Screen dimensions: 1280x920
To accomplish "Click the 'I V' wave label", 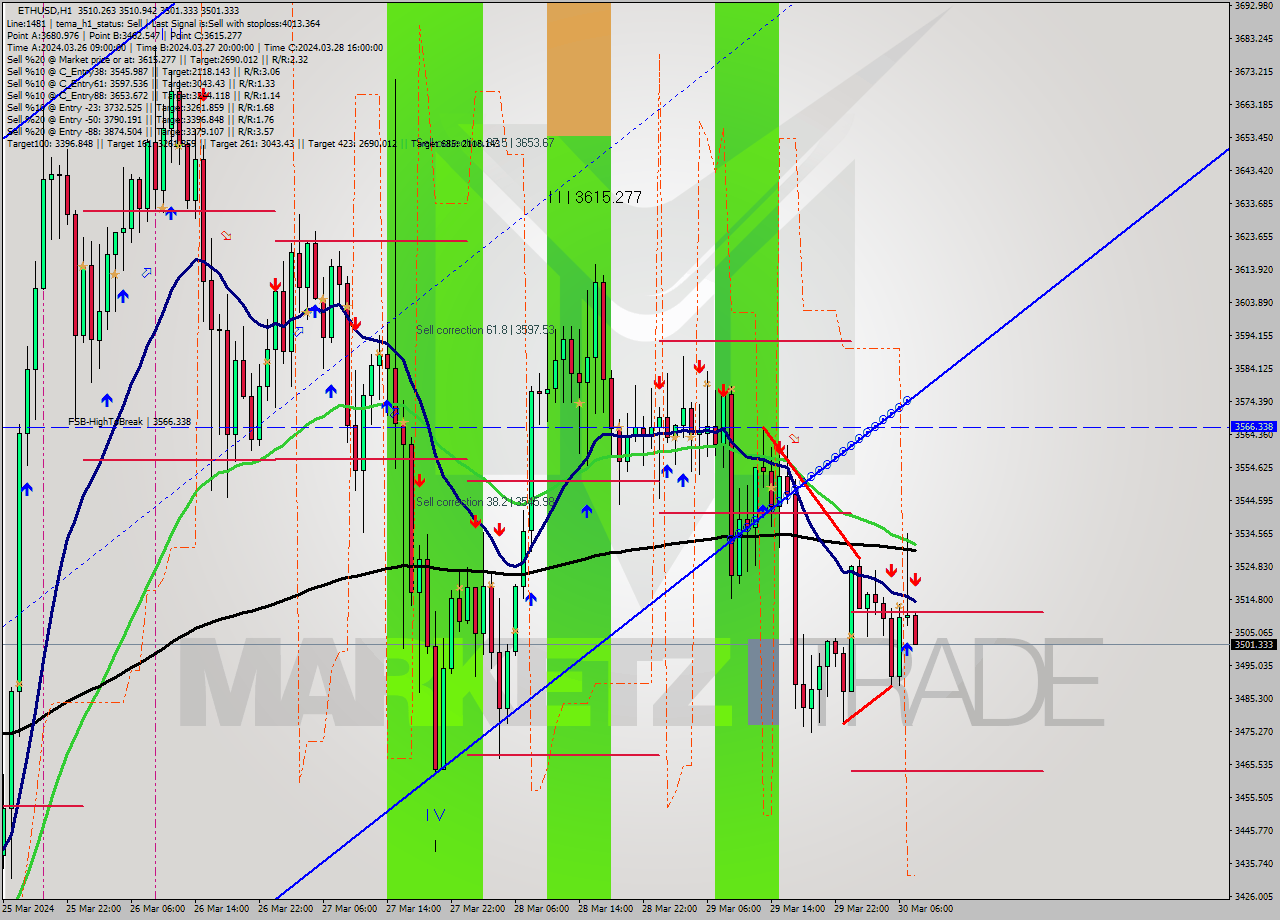I will (x=436, y=815).
